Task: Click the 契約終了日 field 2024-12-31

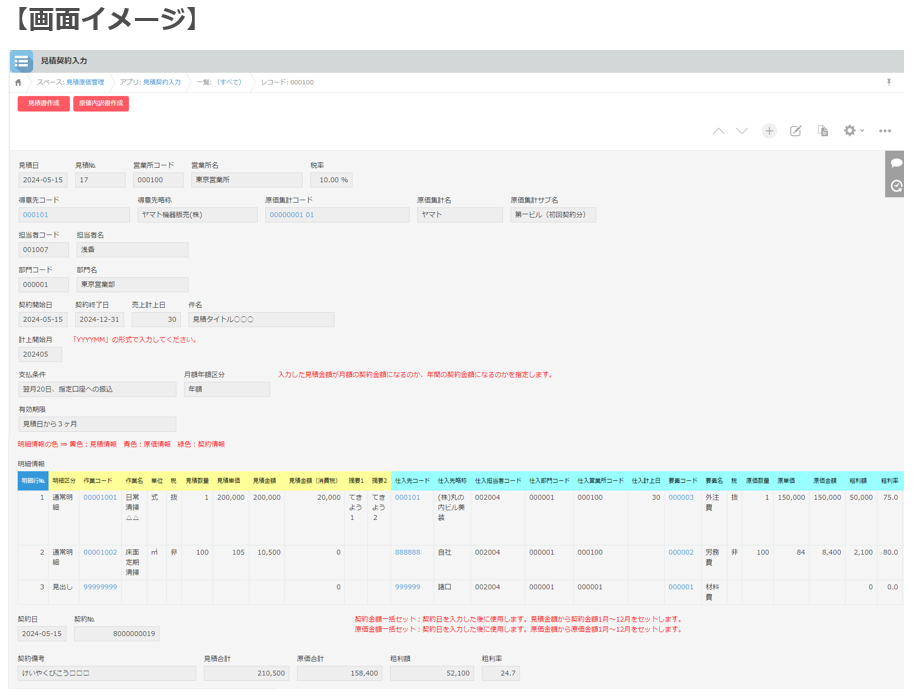Action: click(x=99, y=320)
